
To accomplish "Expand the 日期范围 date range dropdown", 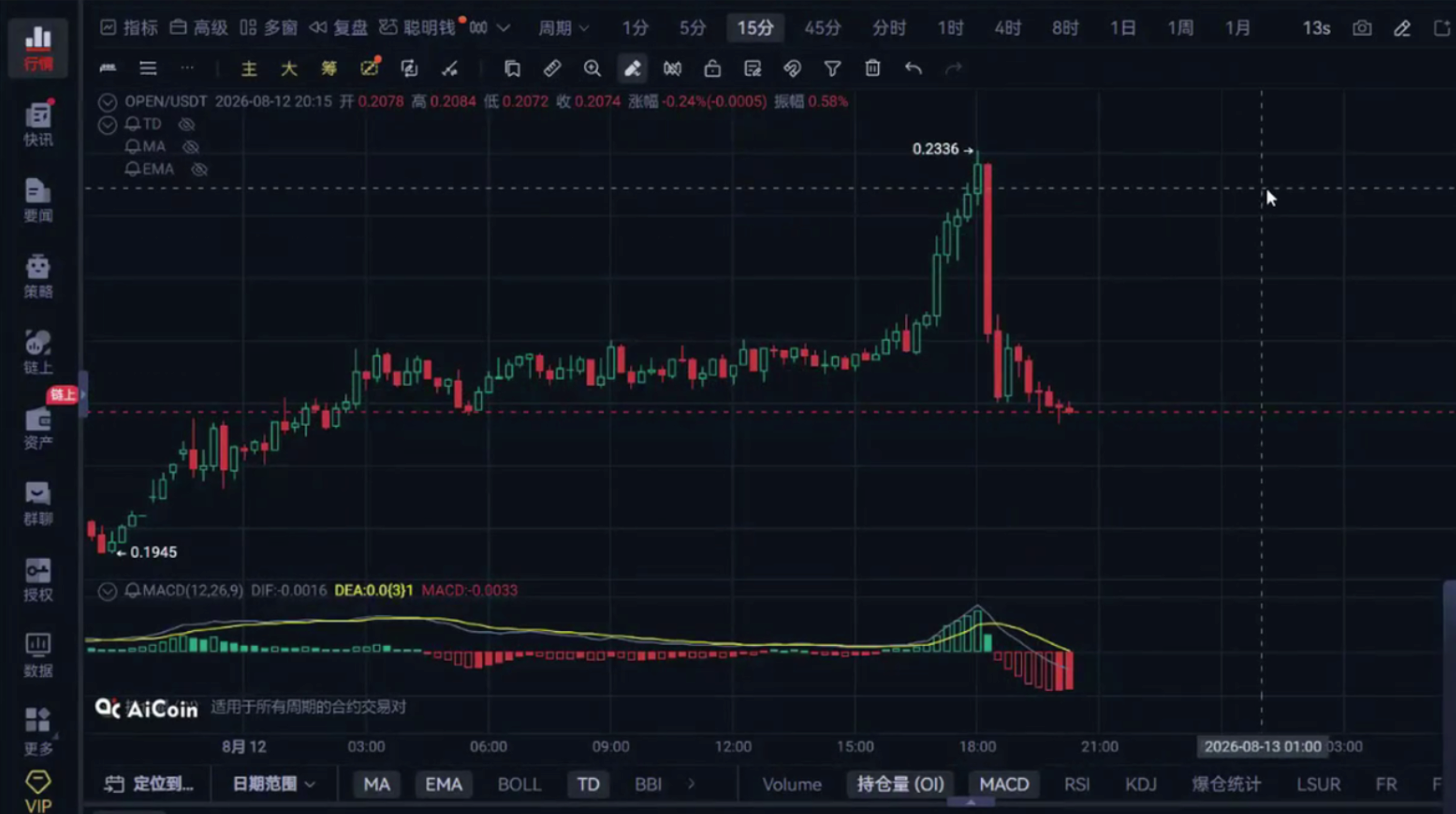I will (274, 784).
